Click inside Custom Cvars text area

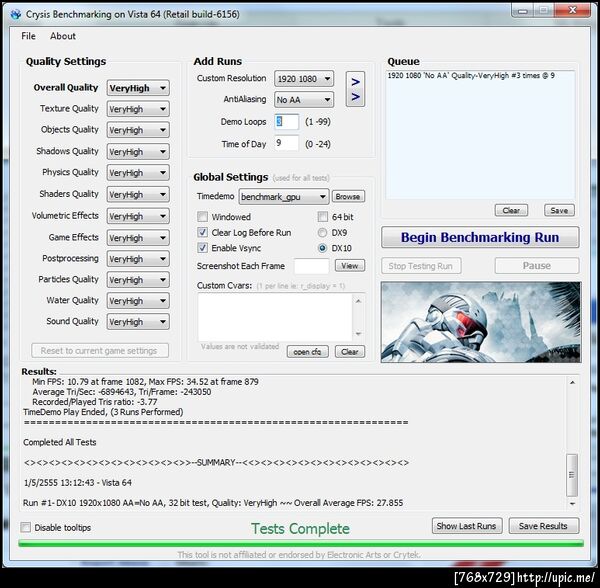275,317
